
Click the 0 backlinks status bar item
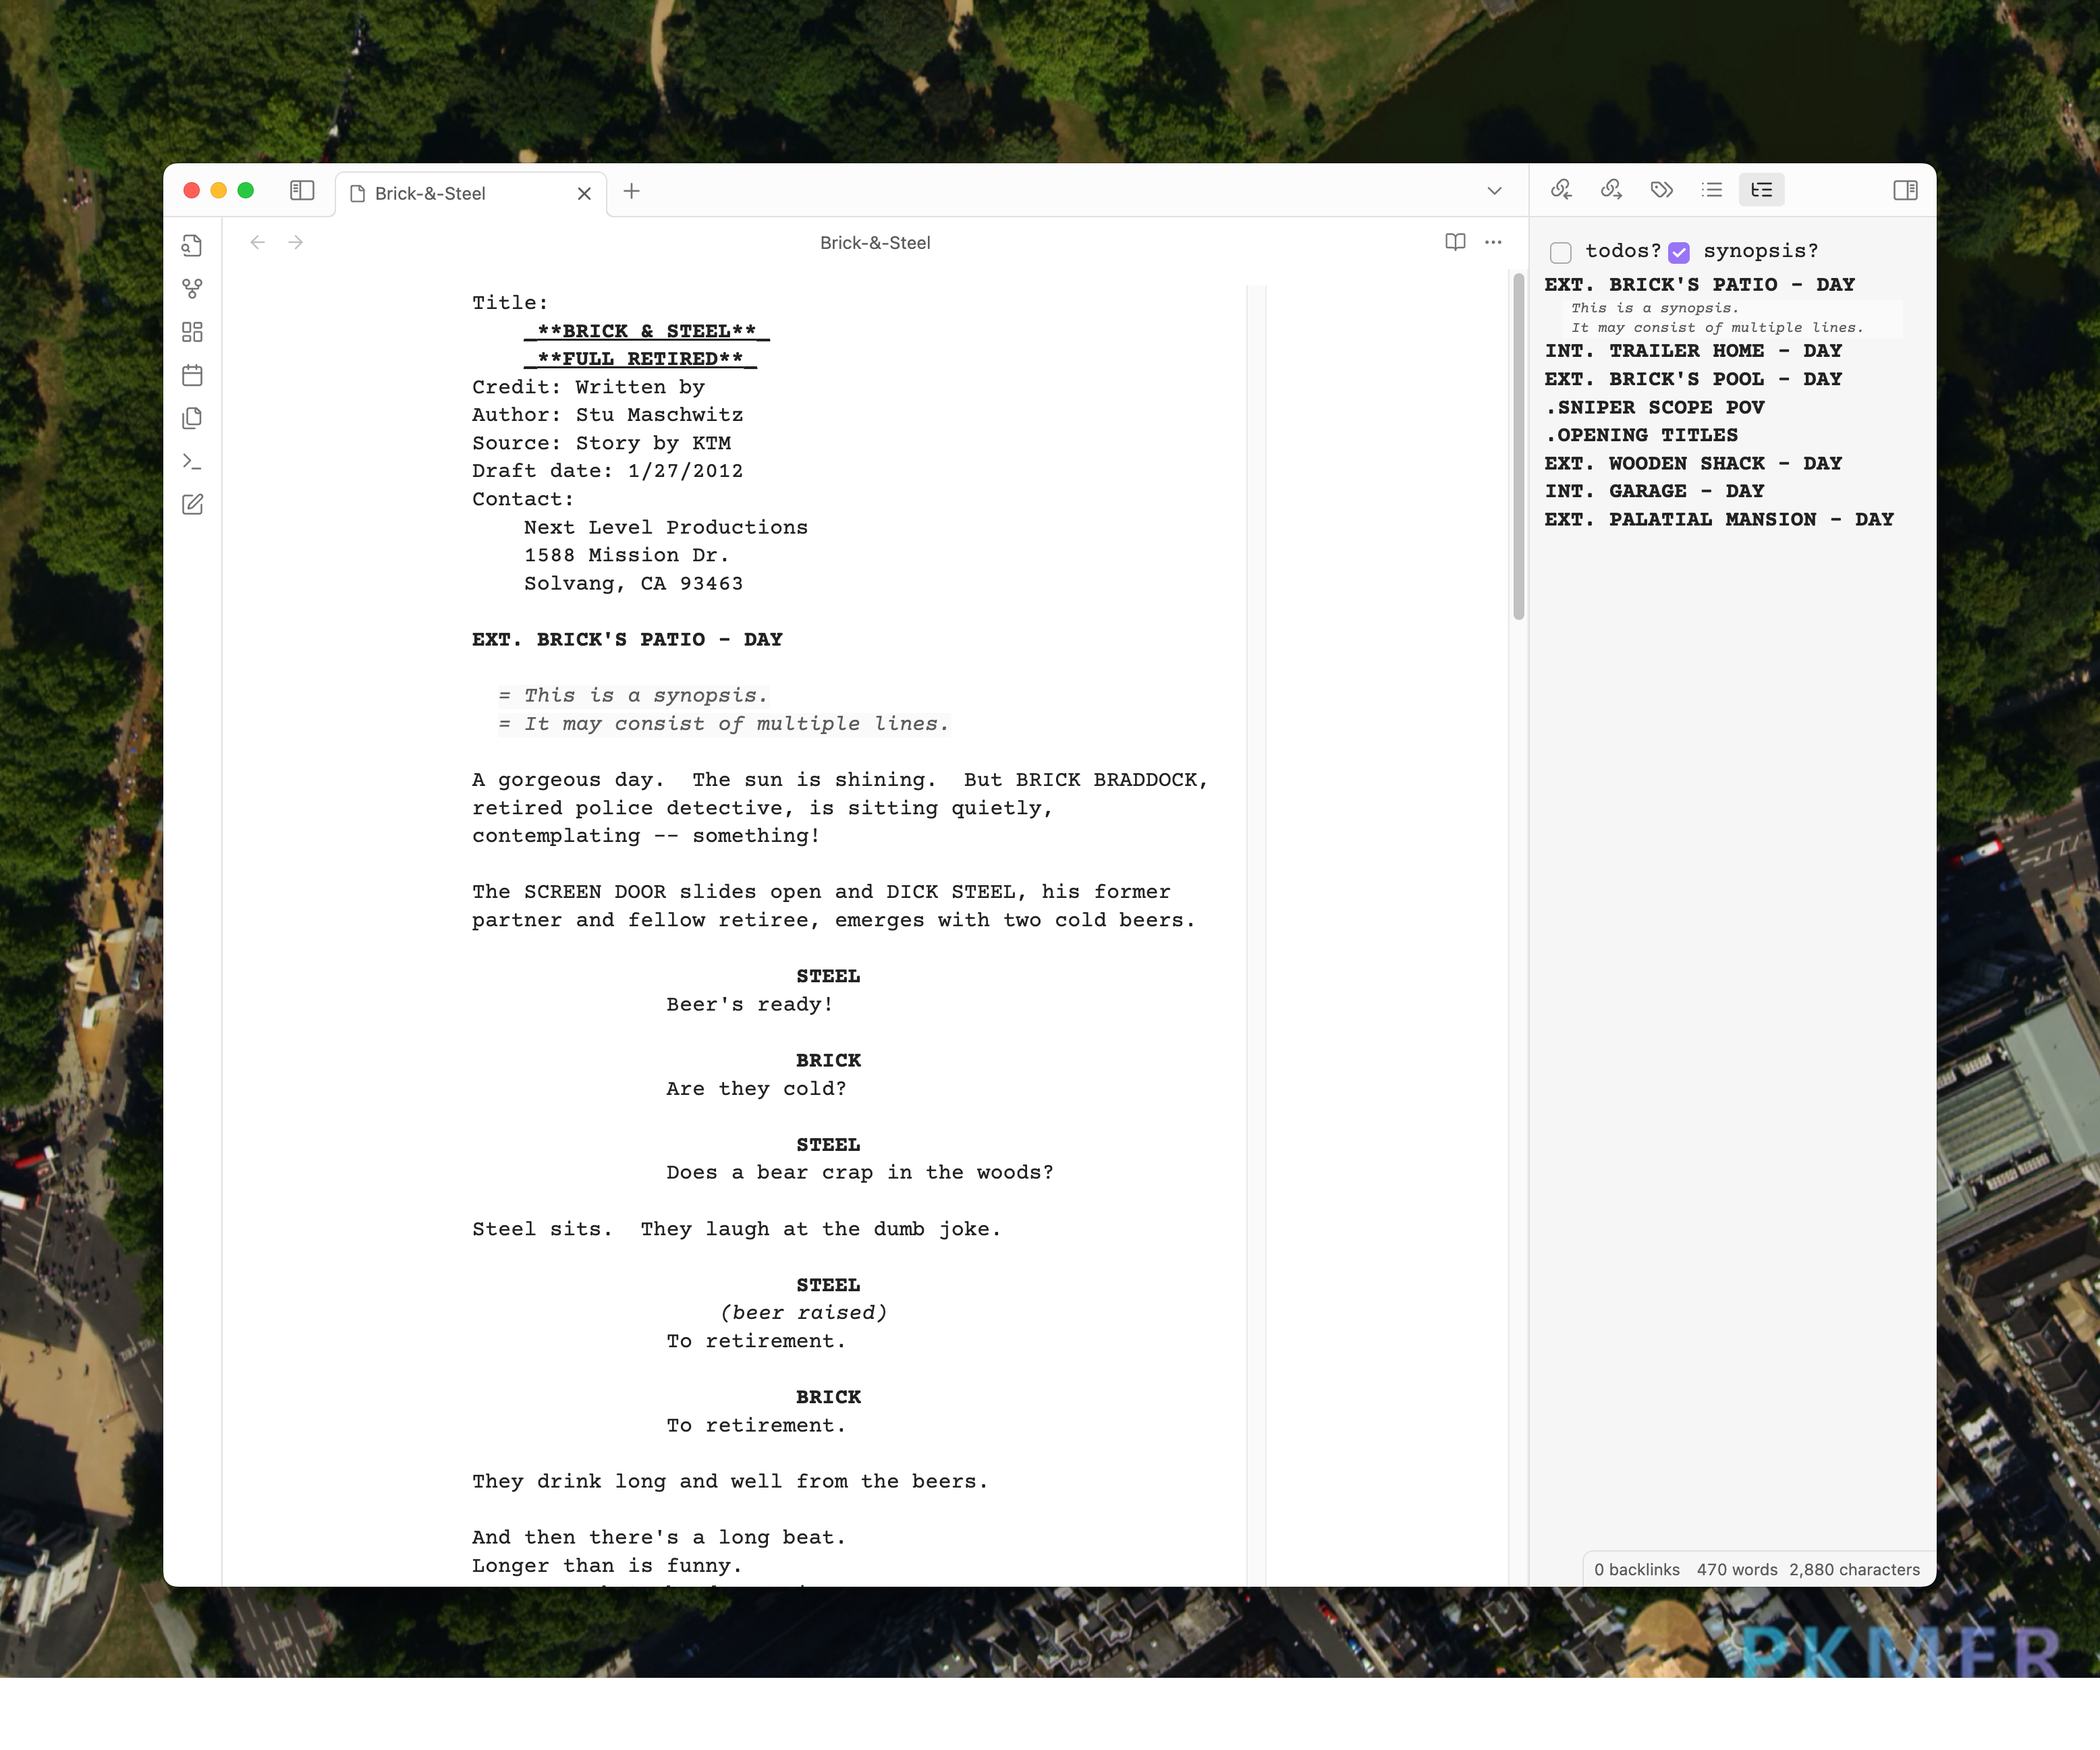click(1636, 1569)
